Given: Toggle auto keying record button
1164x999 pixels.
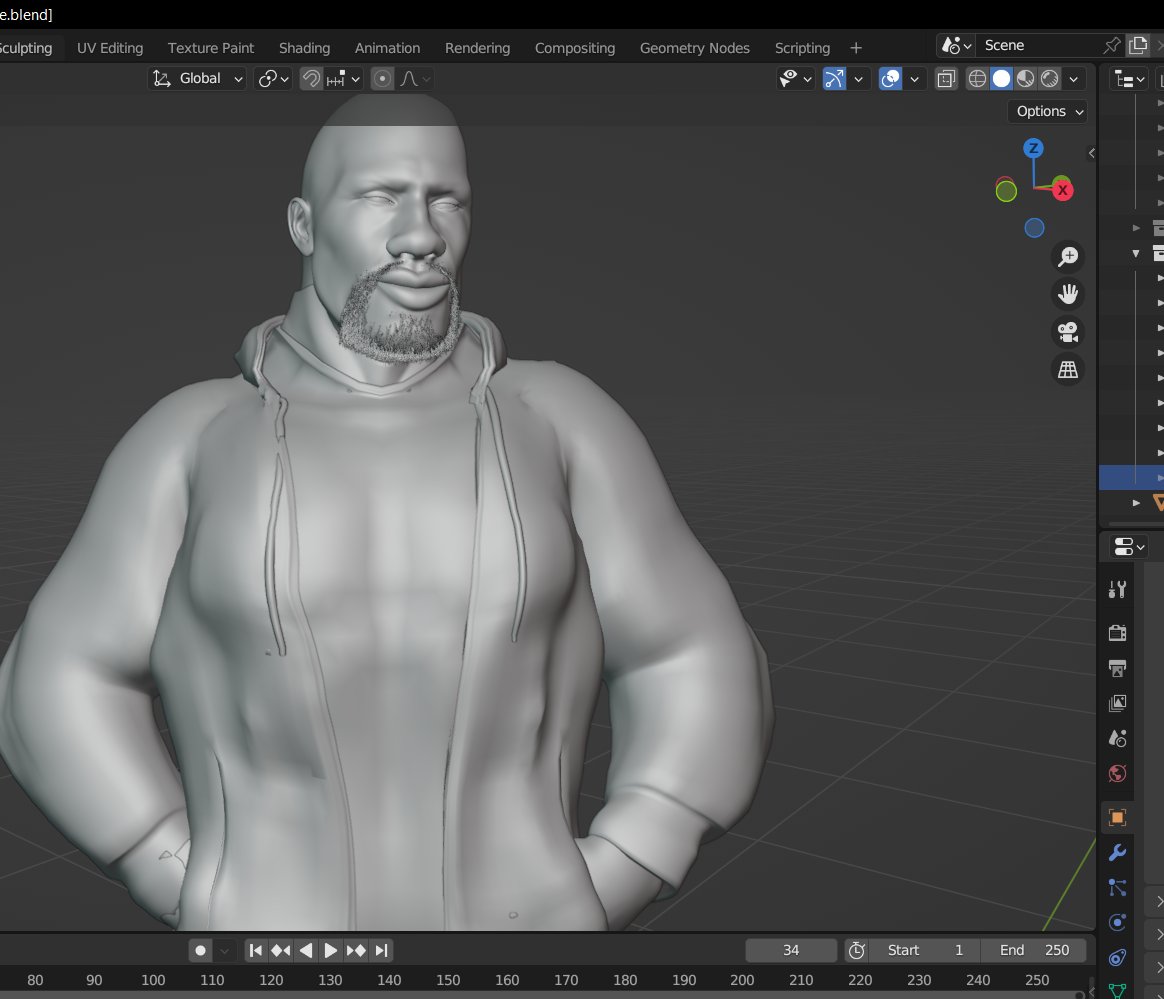Looking at the screenshot, I should pyautogui.click(x=200, y=950).
